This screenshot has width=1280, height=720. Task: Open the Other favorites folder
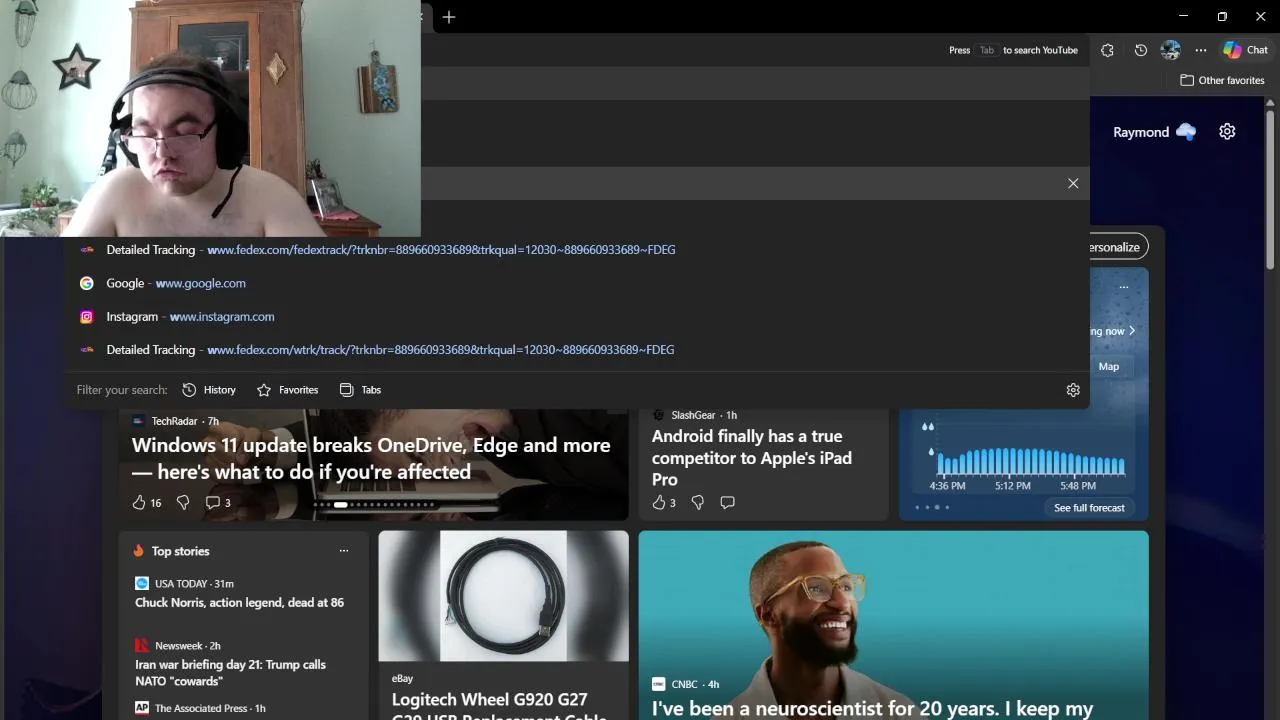tap(1222, 80)
